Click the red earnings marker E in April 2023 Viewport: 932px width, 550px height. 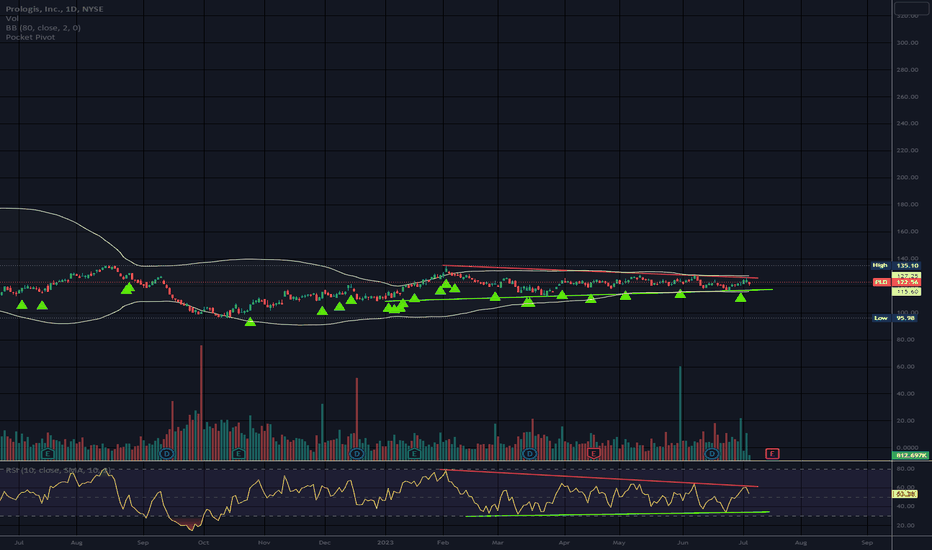[x=593, y=454]
